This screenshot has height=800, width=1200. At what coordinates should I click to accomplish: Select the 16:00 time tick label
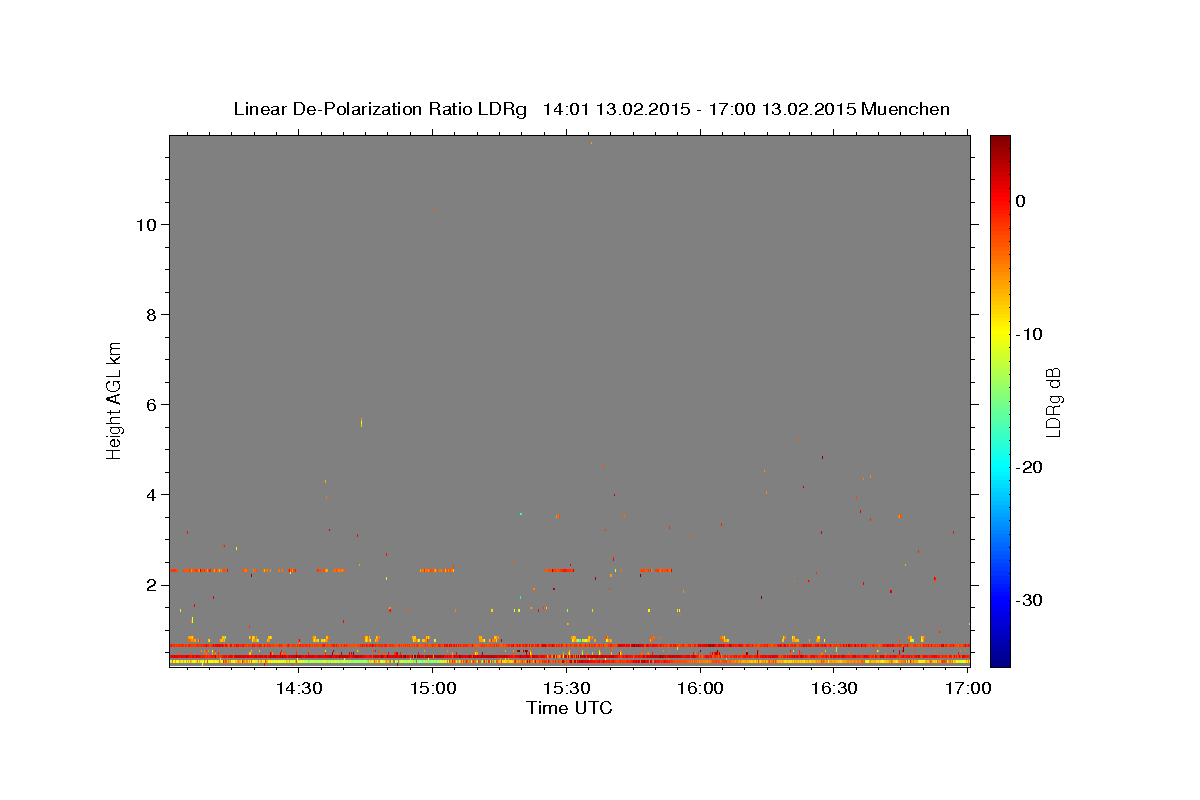tap(700, 689)
